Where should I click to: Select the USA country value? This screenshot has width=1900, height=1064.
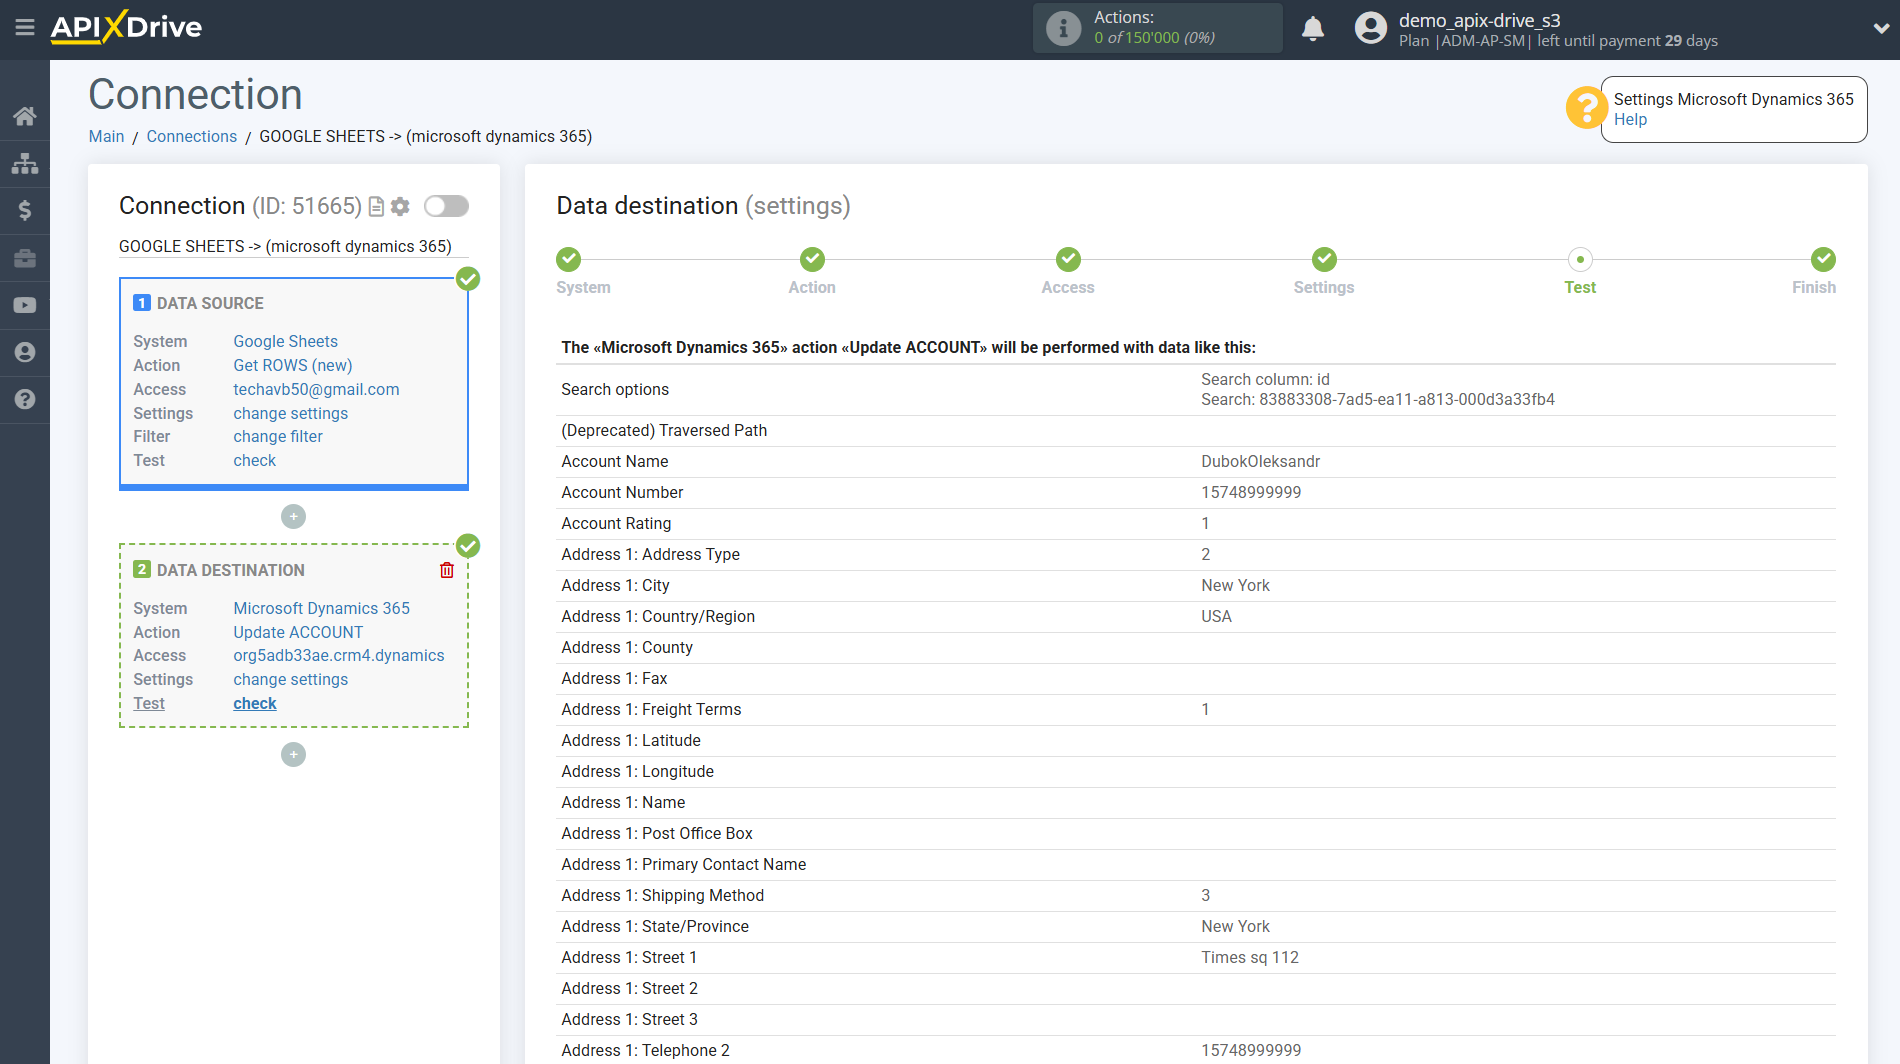tap(1216, 616)
